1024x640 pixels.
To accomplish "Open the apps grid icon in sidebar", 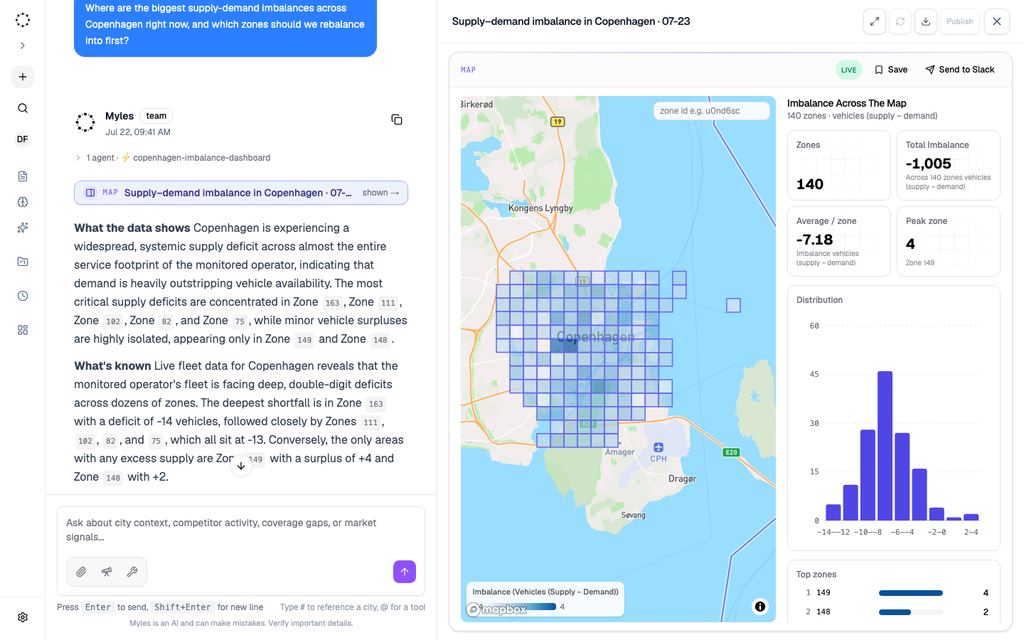I will pyautogui.click(x=22, y=330).
